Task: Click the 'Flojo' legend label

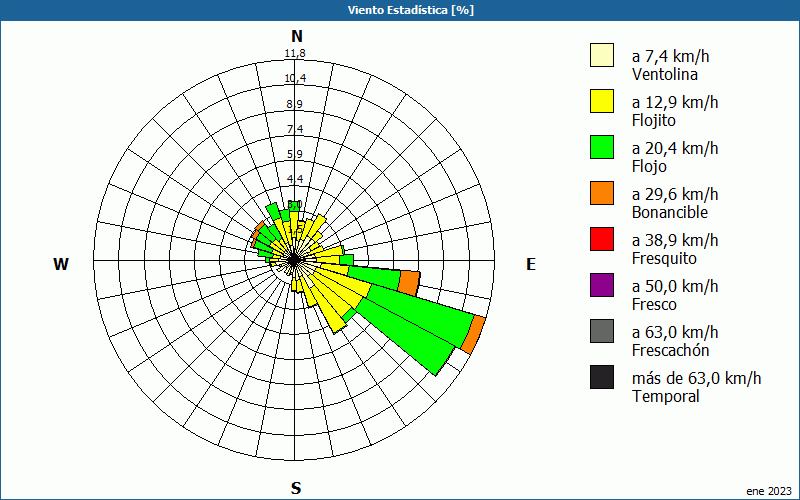Action: 649,166
